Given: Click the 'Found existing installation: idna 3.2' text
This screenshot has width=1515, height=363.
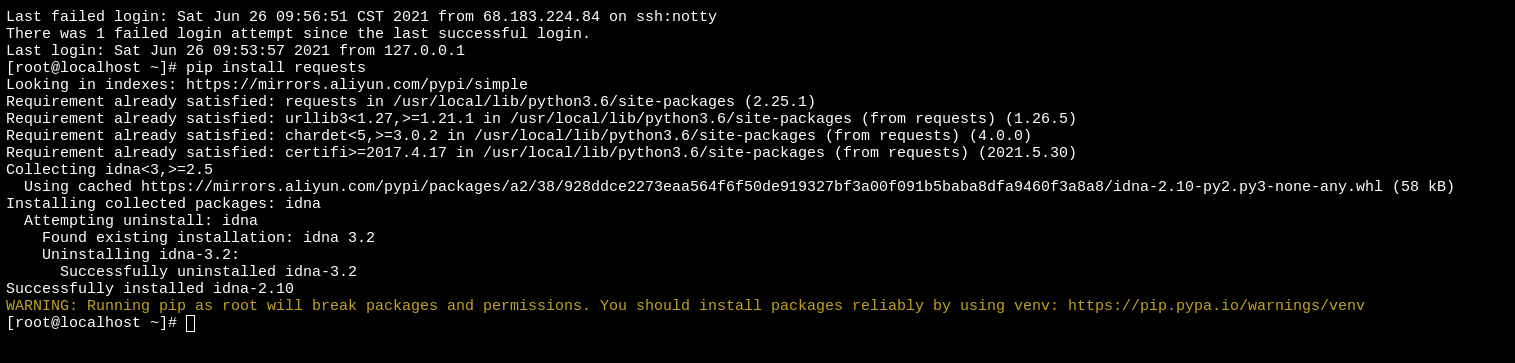Looking at the screenshot, I should [209, 238].
